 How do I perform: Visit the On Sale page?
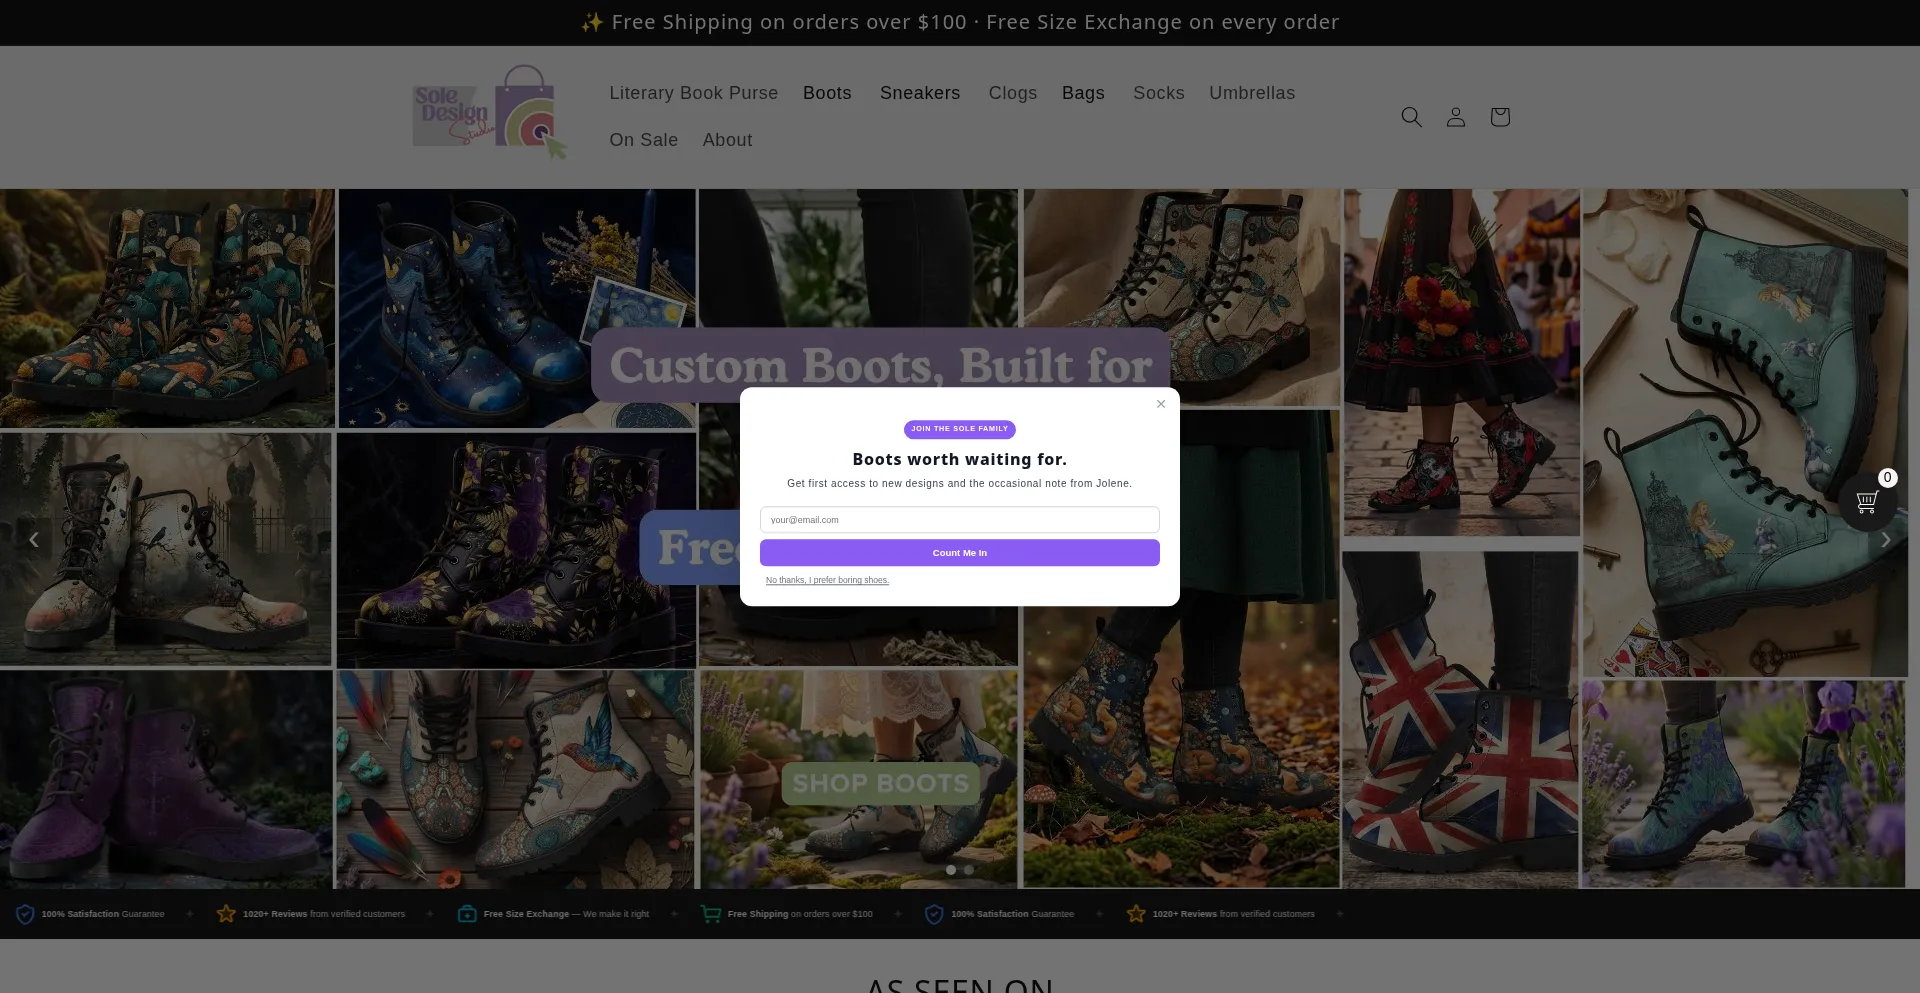tap(643, 140)
